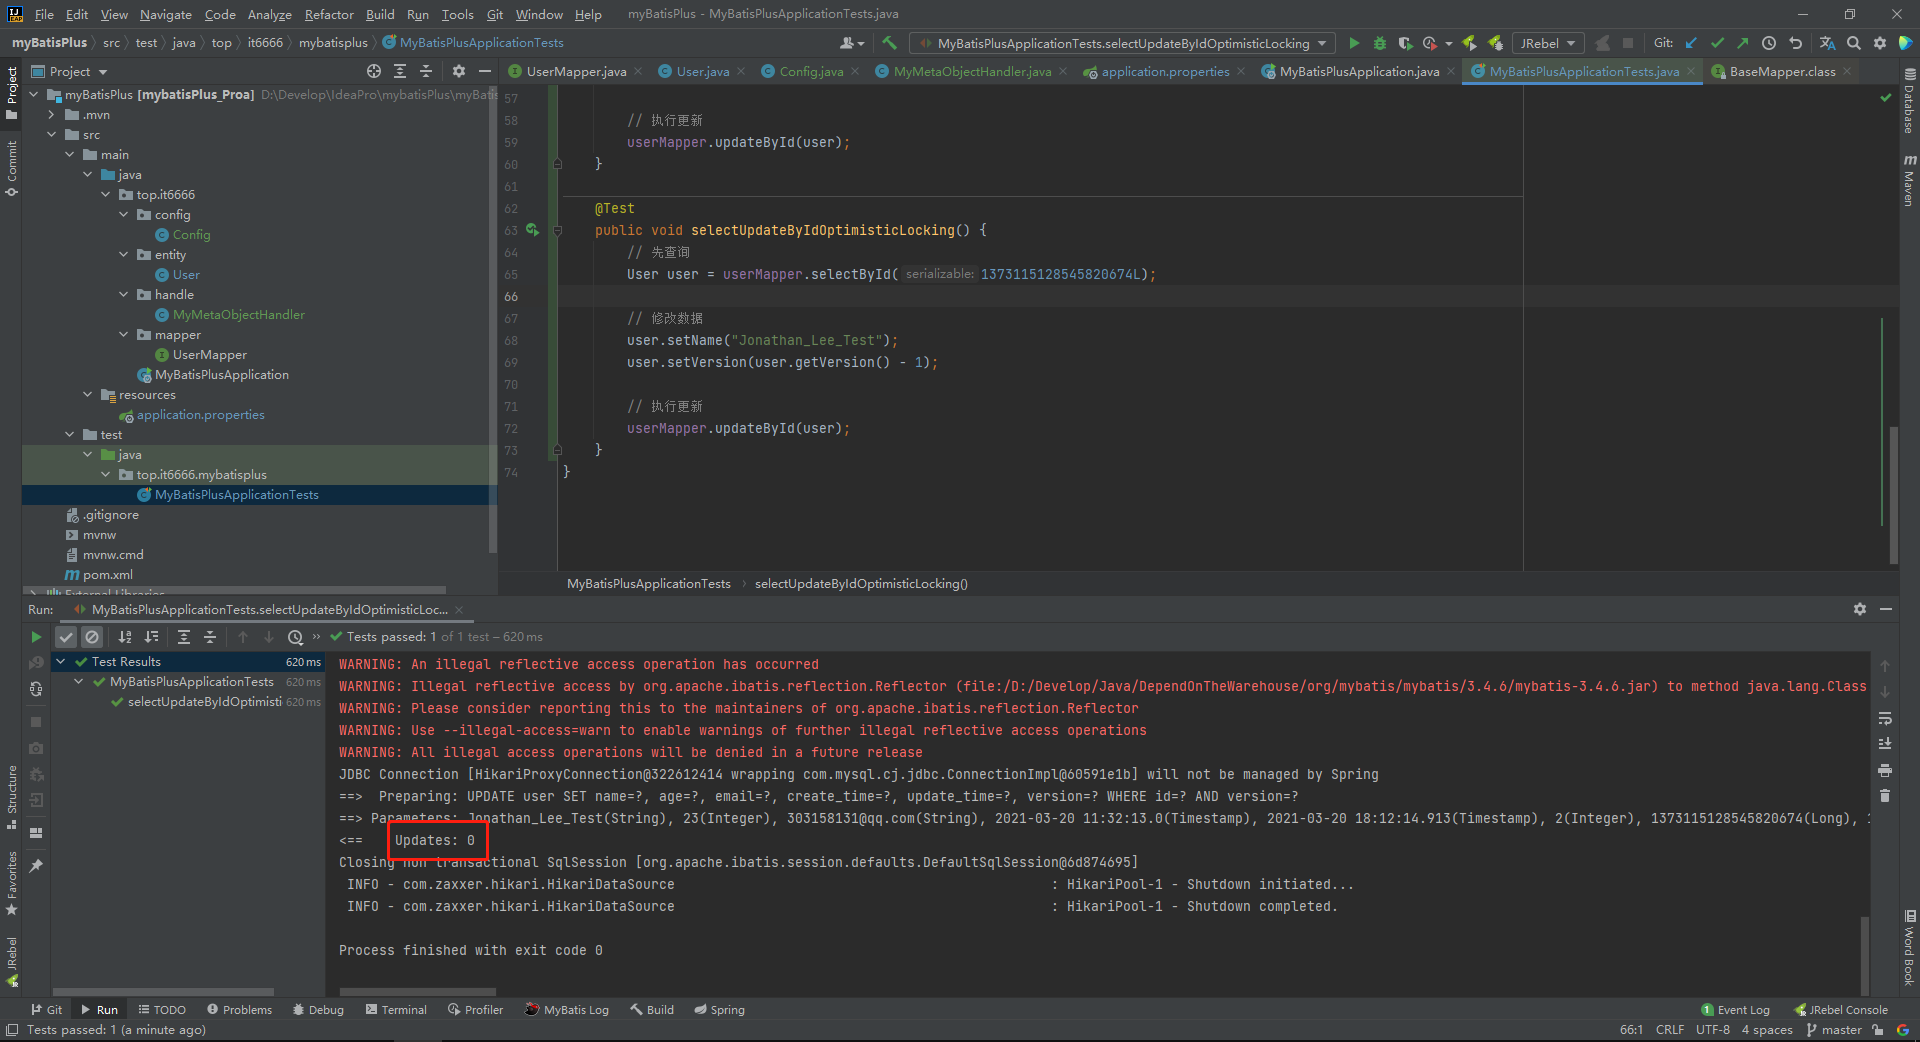
Task: Sort test results by duration
Action: click(151, 637)
